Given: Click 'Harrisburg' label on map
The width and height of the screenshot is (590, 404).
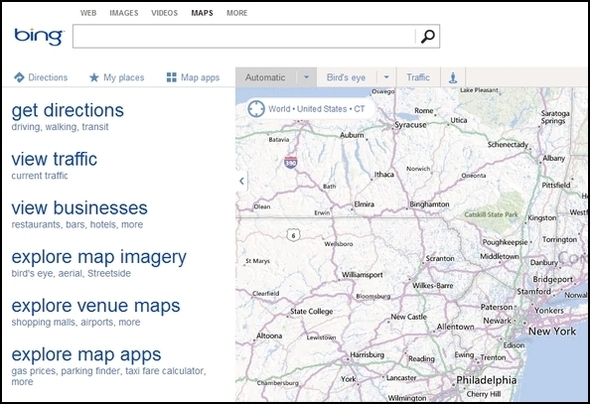Looking at the screenshot, I should pyautogui.click(x=367, y=355).
